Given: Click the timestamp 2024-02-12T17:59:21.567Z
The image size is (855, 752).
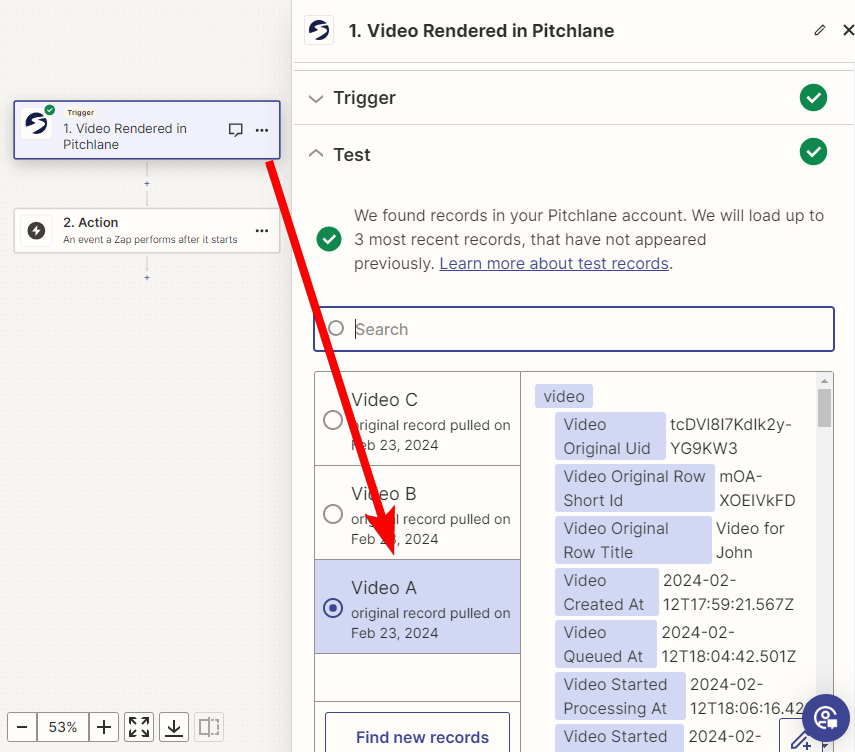Looking at the screenshot, I should tap(728, 592).
